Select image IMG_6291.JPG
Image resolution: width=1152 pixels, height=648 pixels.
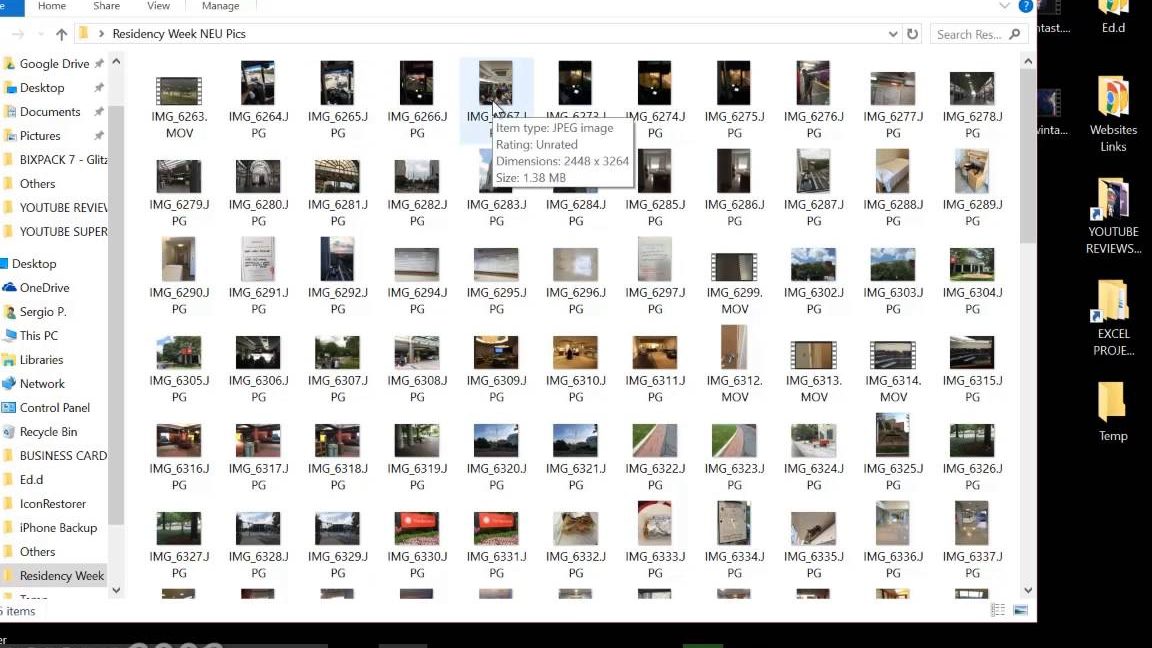(259, 278)
